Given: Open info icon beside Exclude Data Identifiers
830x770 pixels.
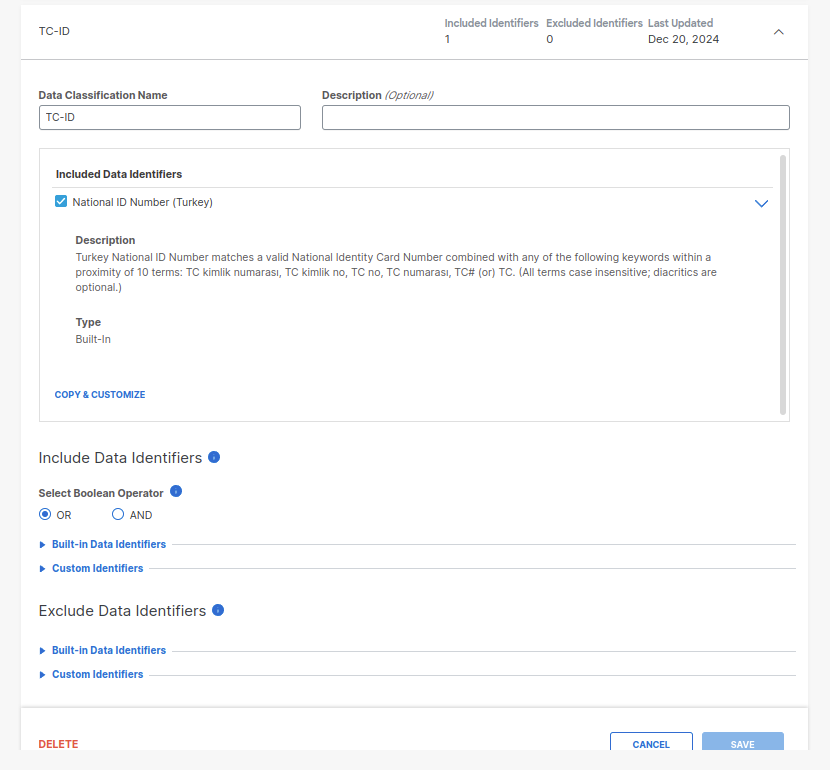Looking at the screenshot, I should (218, 610).
